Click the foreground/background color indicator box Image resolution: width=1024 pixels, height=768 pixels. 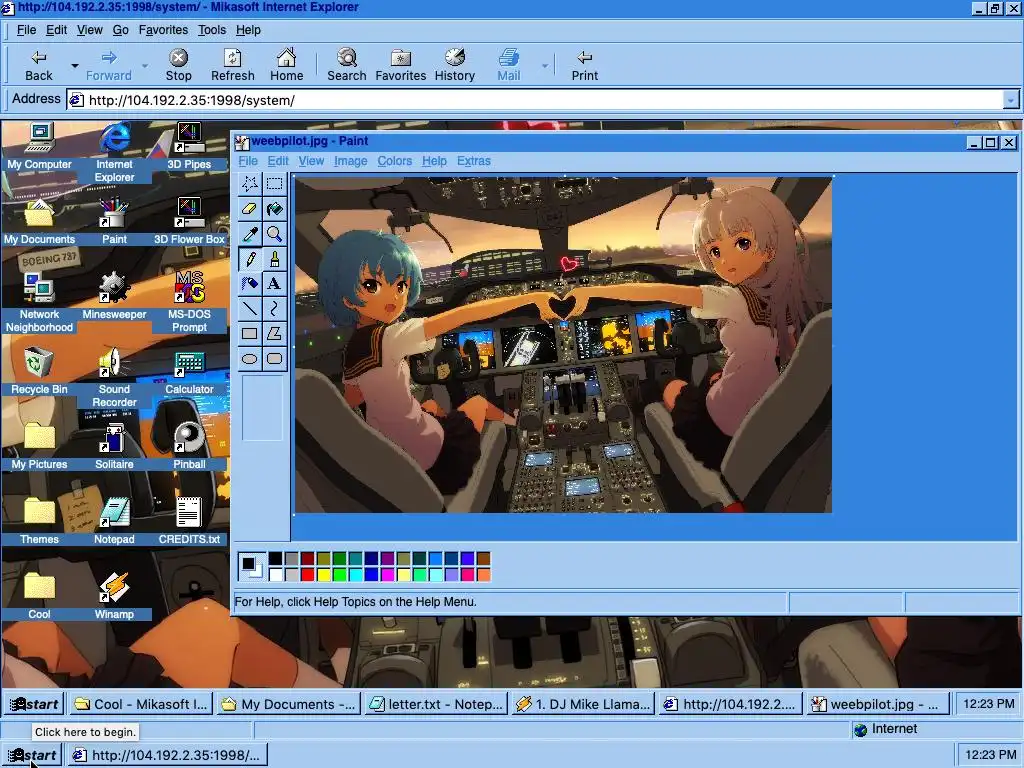tap(251, 566)
